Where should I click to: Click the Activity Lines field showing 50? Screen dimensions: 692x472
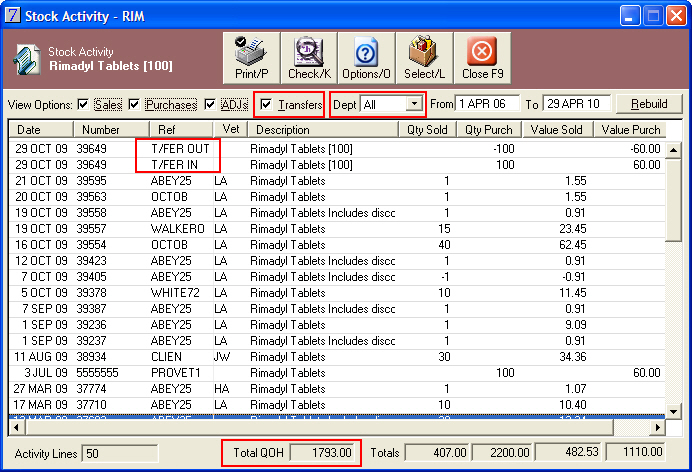point(120,453)
